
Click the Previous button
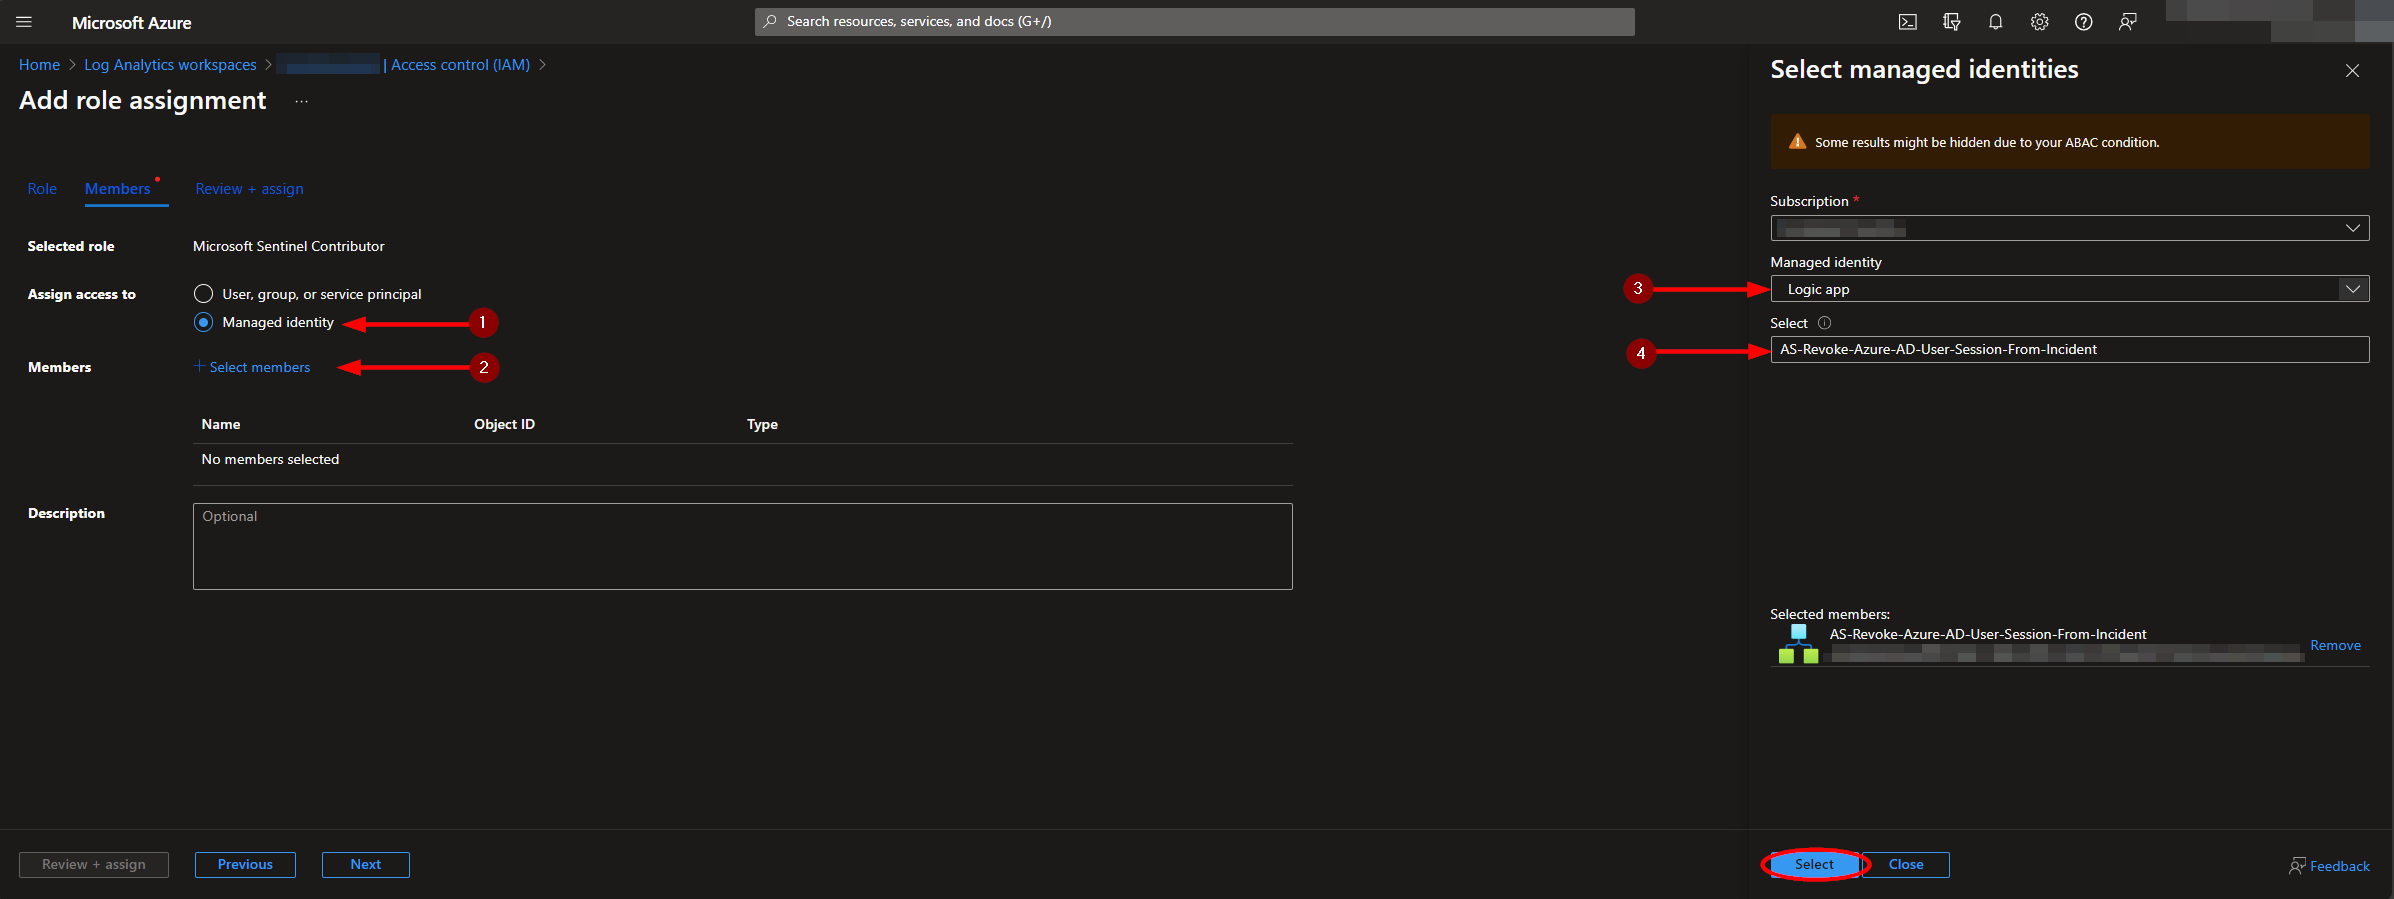click(x=245, y=864)
